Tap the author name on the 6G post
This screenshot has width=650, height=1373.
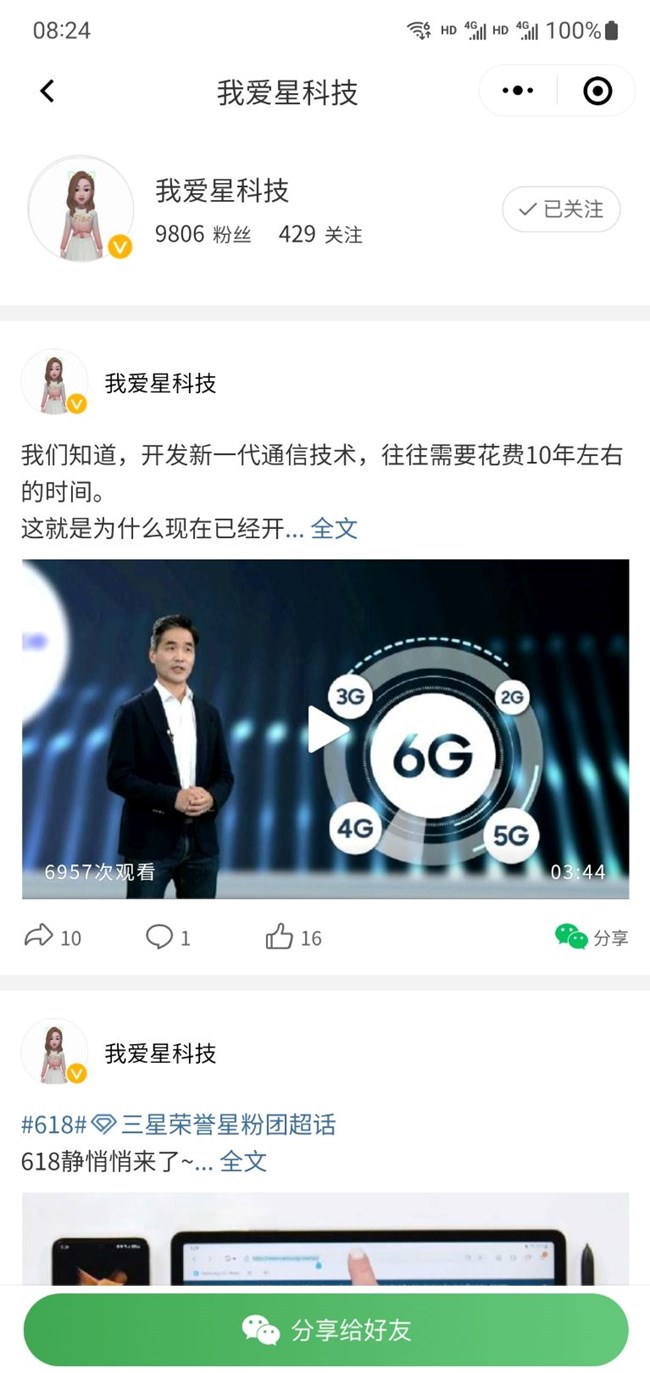[160, 383]
